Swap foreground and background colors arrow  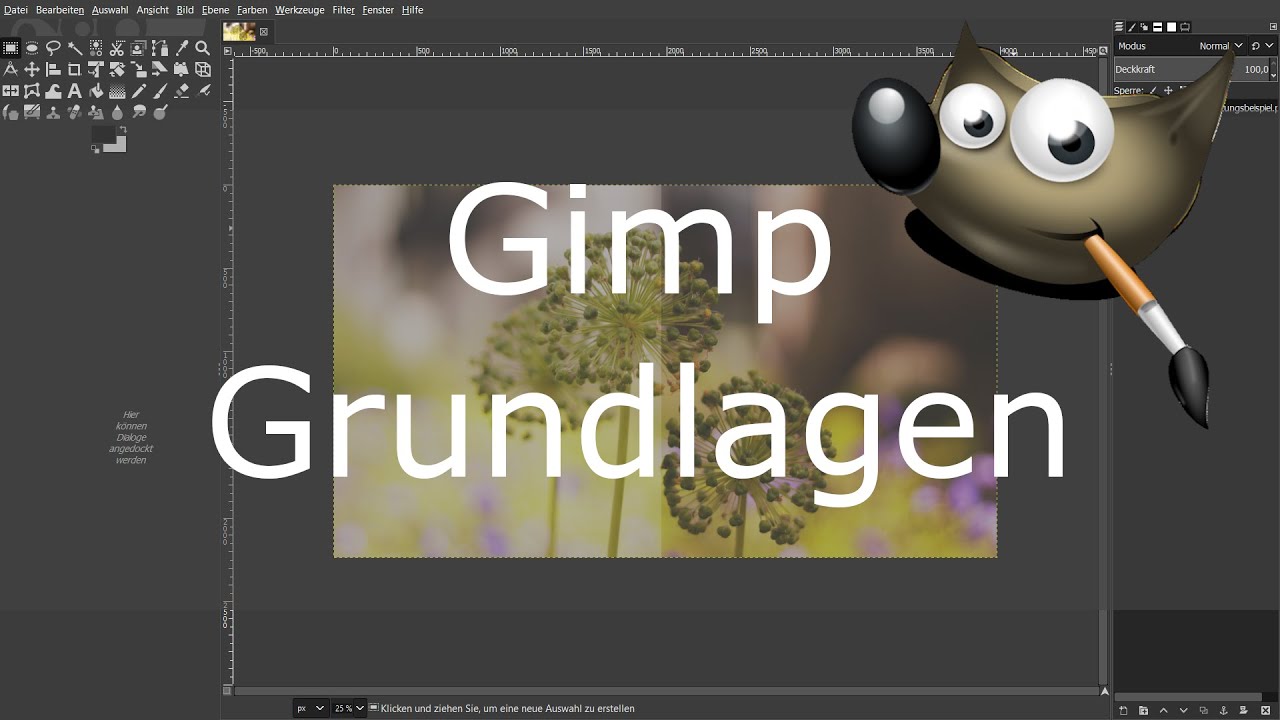[x=123, y=129]
